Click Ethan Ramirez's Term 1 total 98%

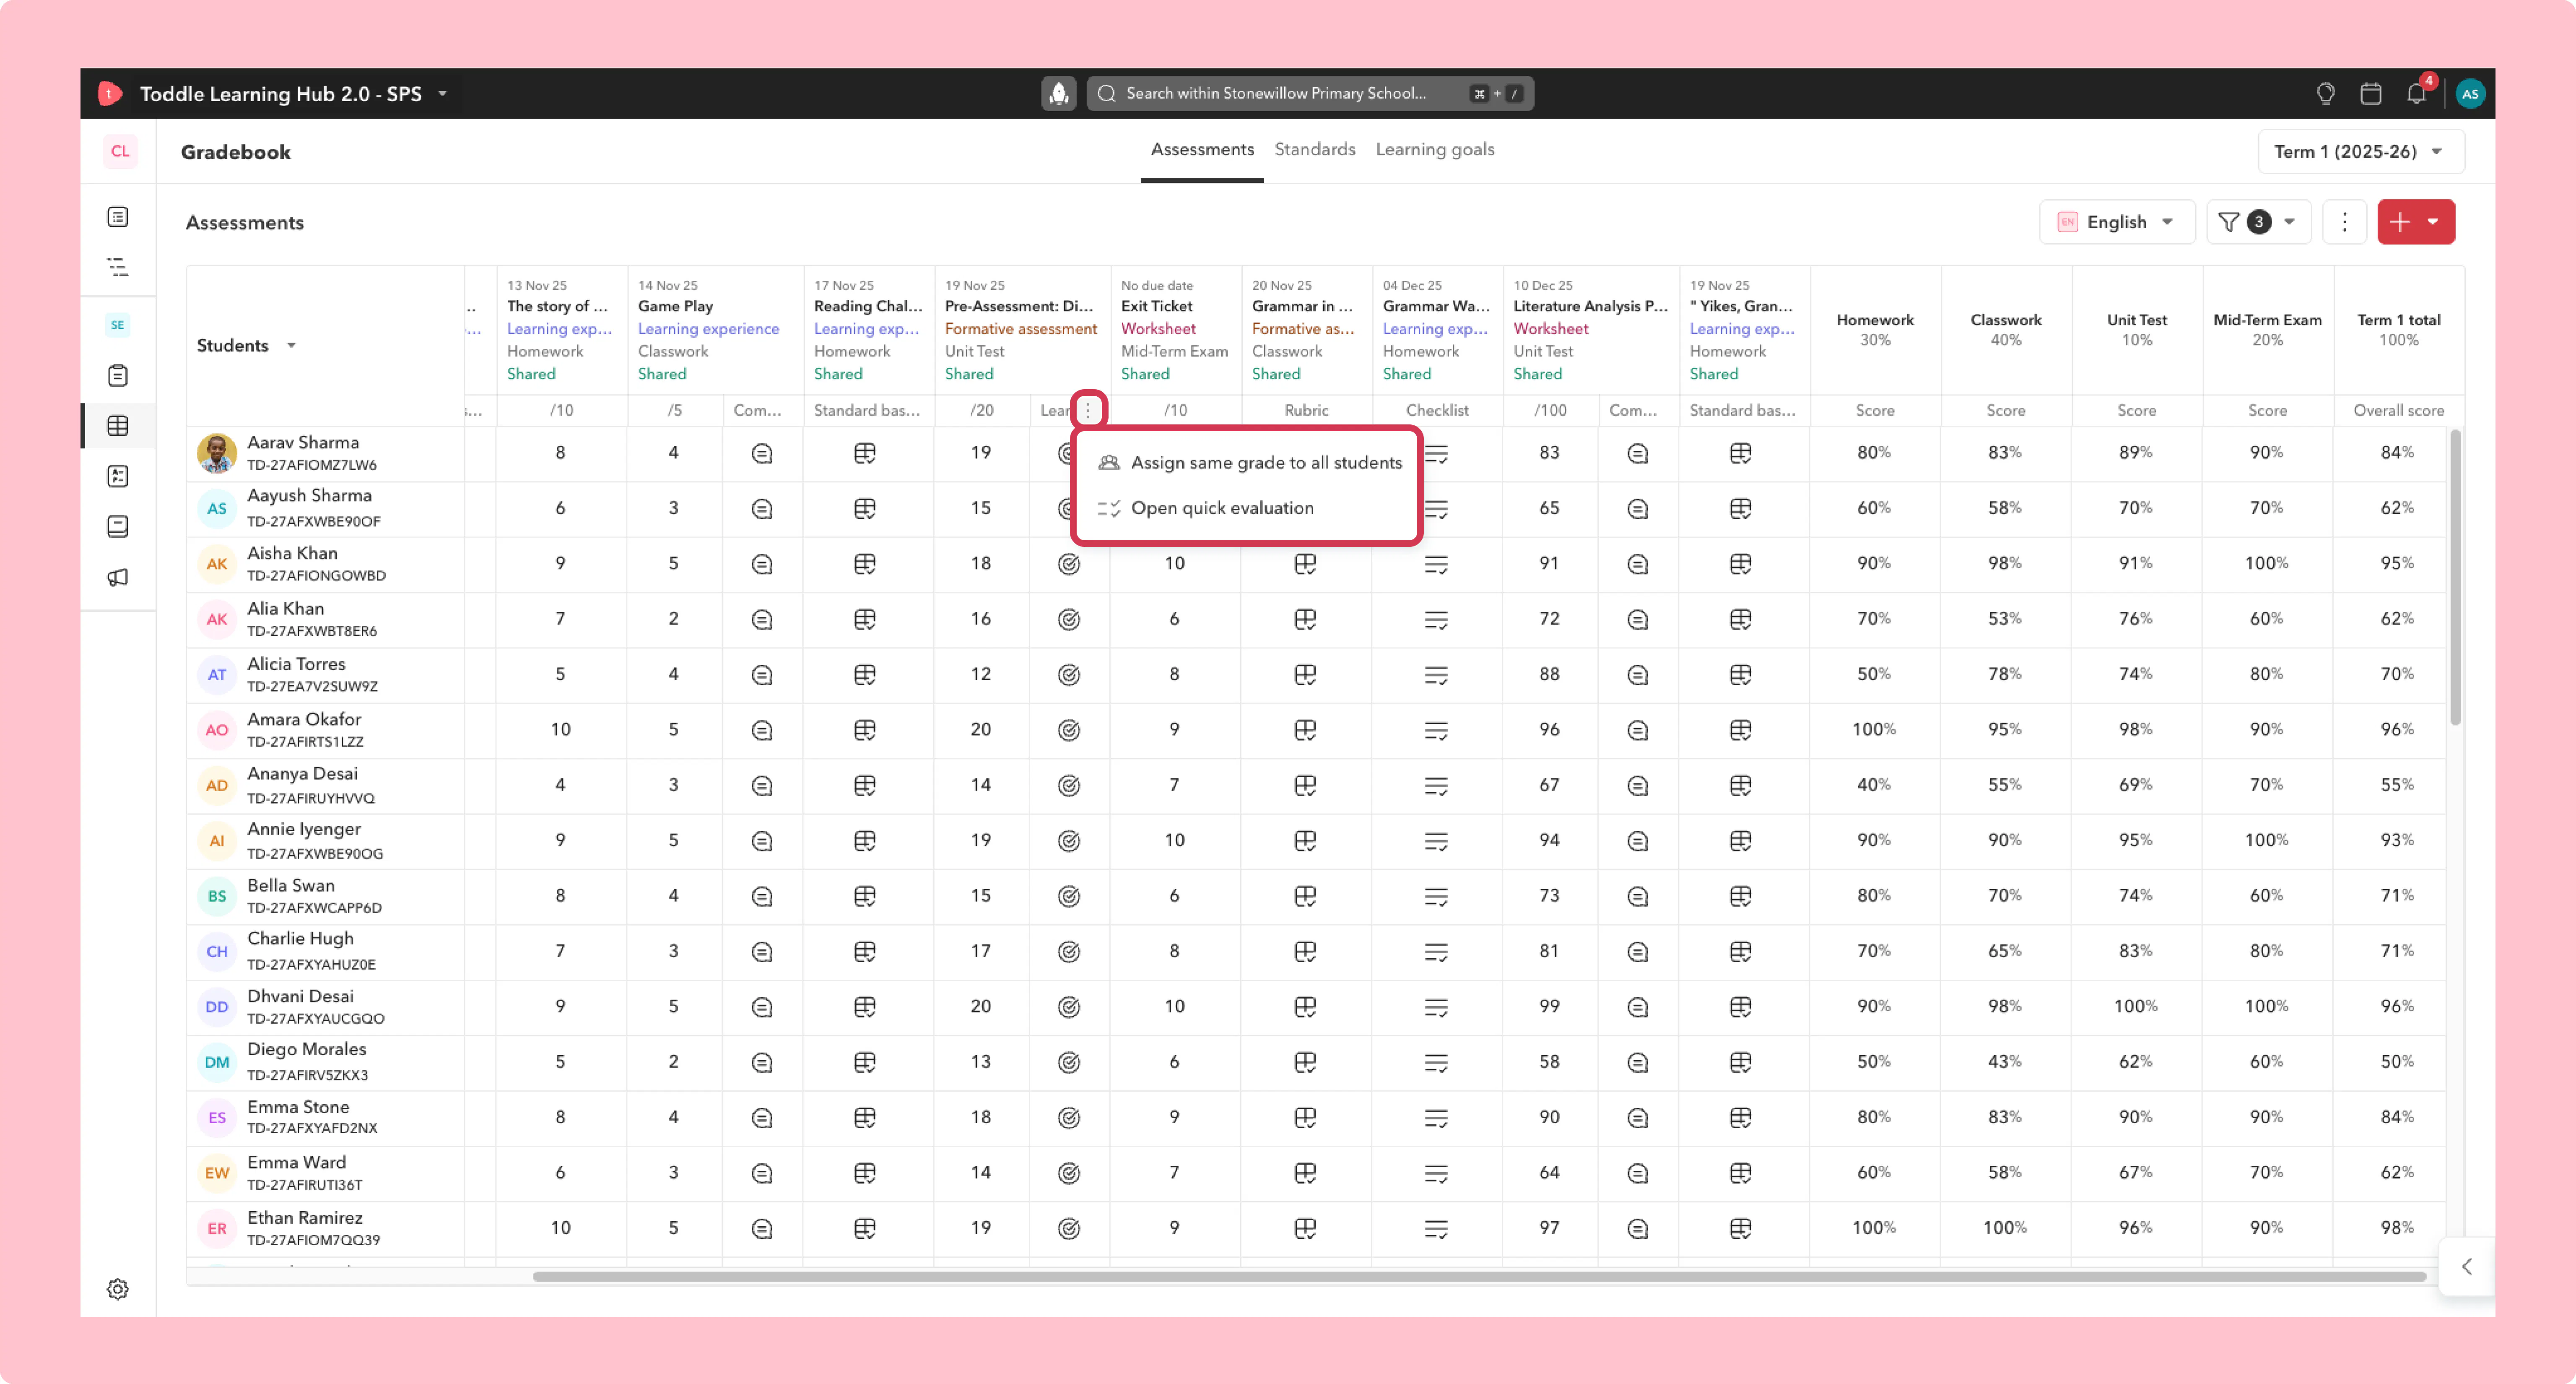pos(2397,1227)
